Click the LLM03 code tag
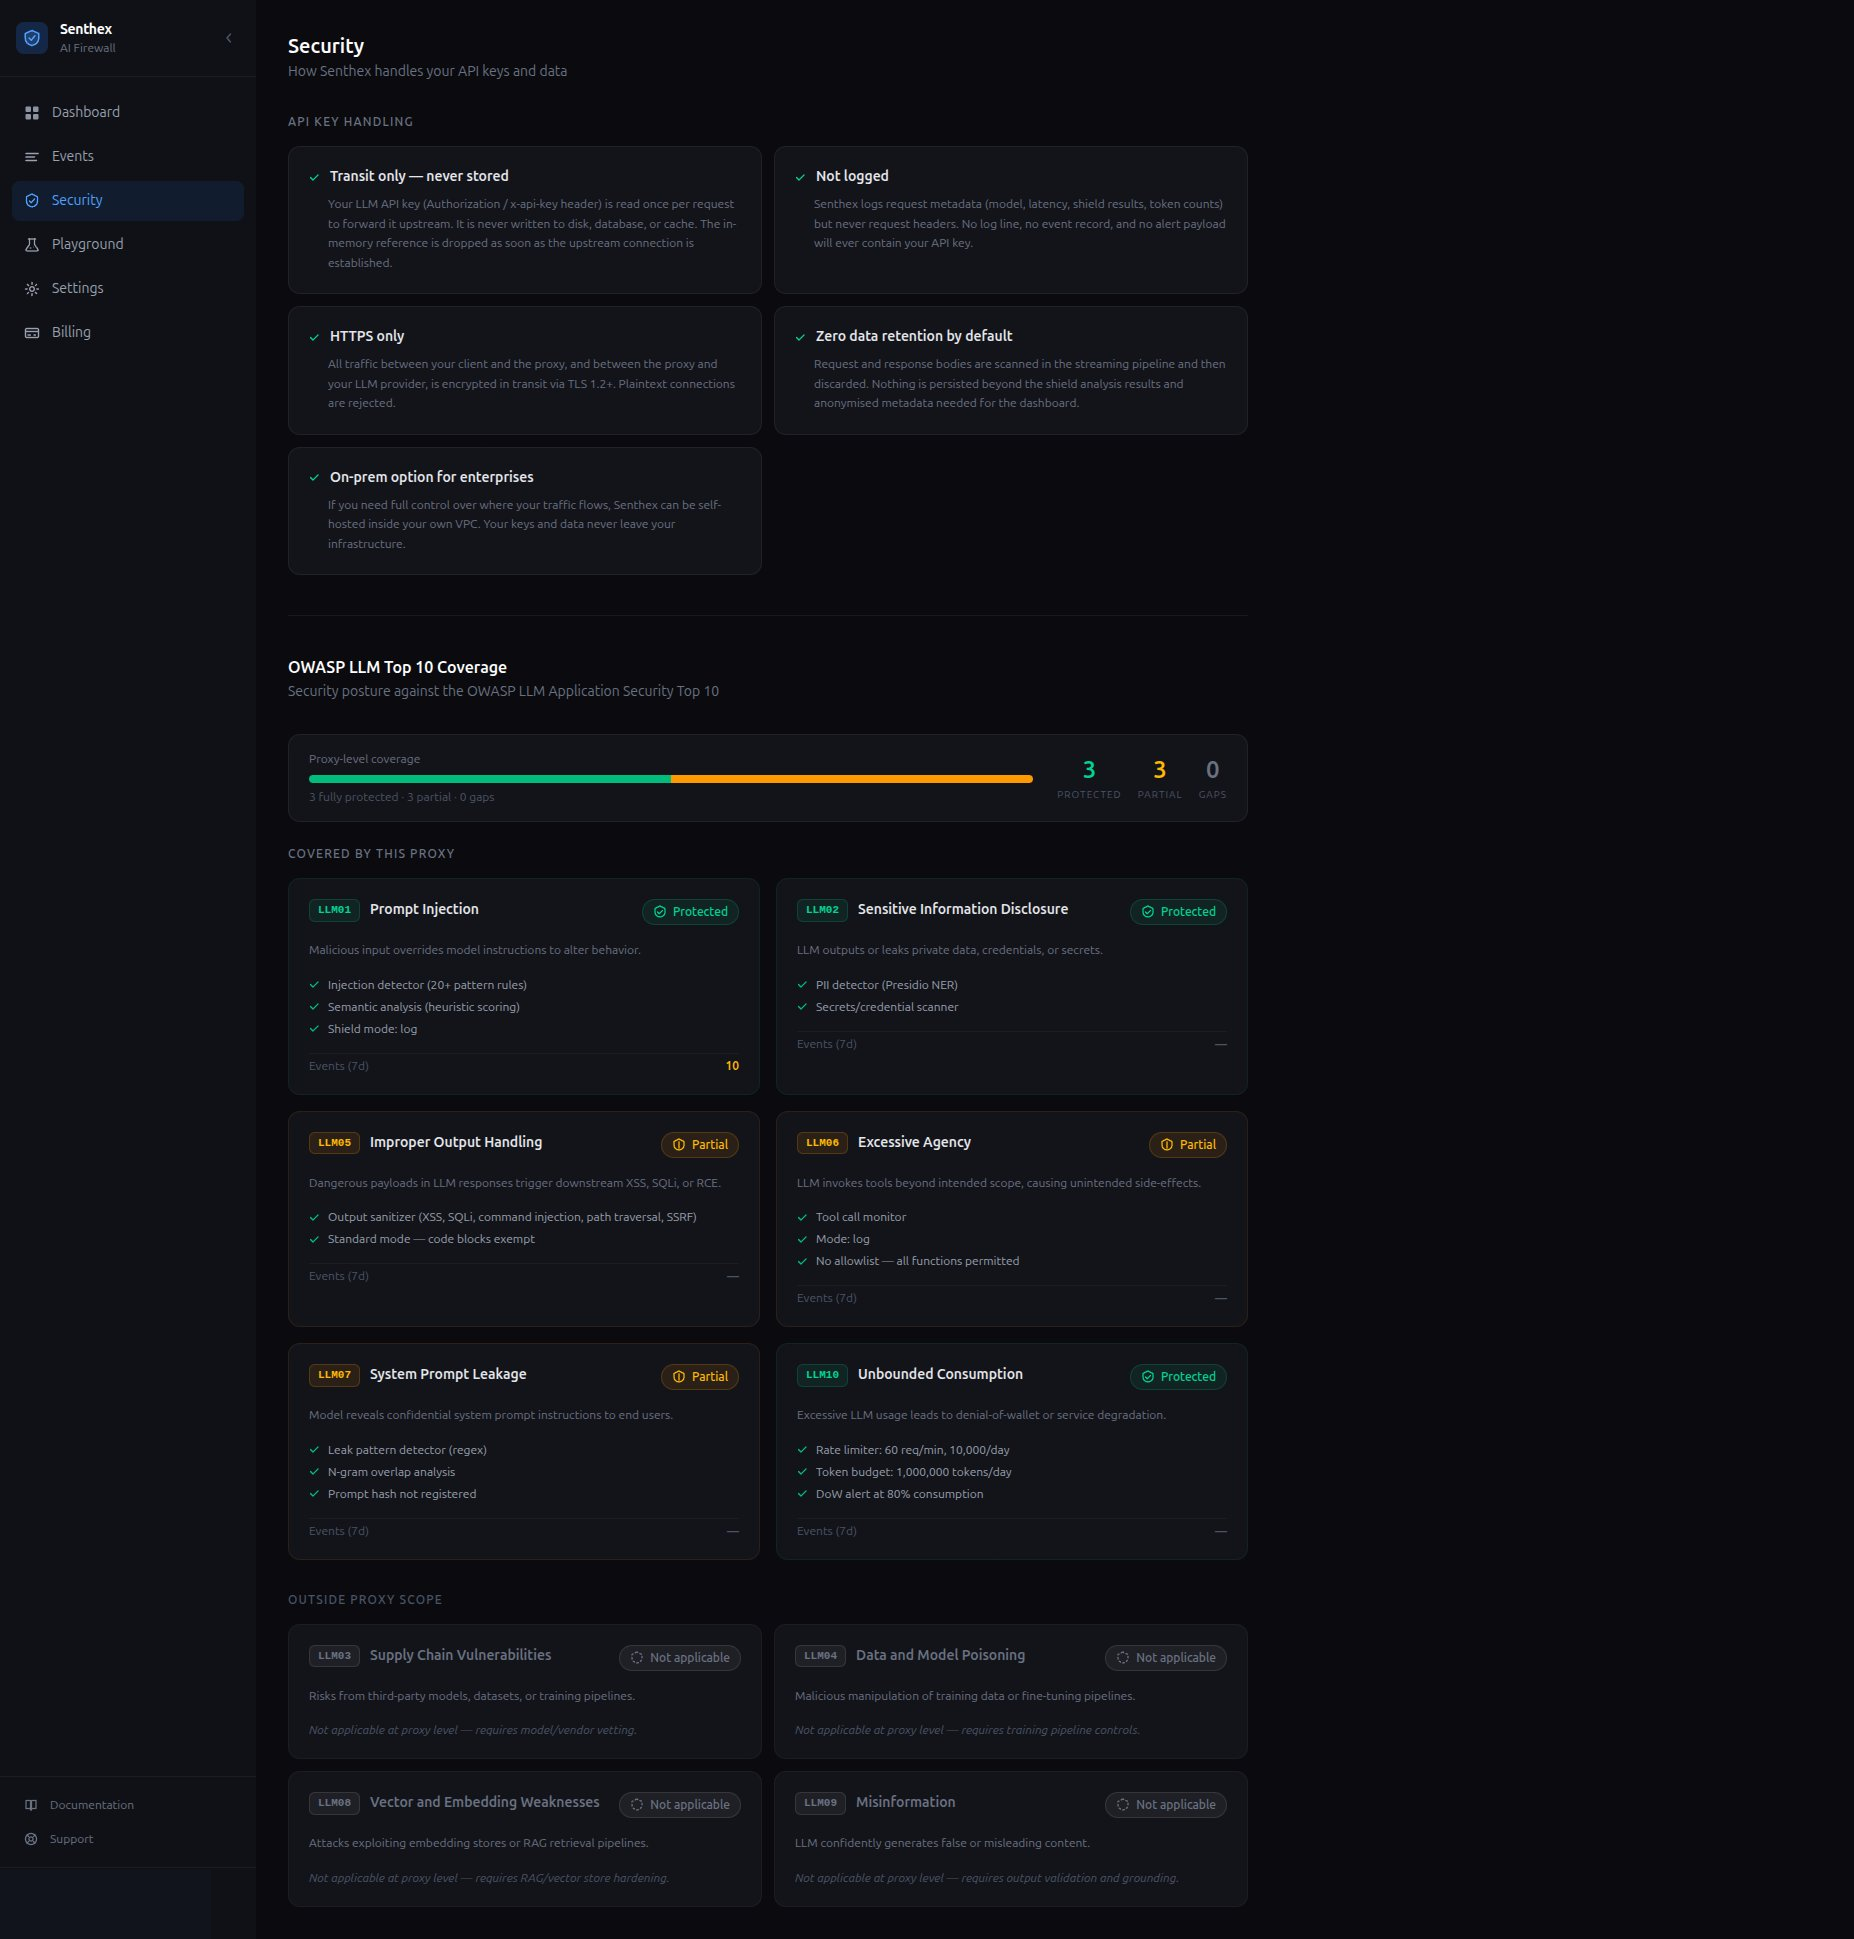The height and width of the screenshot is (1939, 1854). [x=334, y=1656]
